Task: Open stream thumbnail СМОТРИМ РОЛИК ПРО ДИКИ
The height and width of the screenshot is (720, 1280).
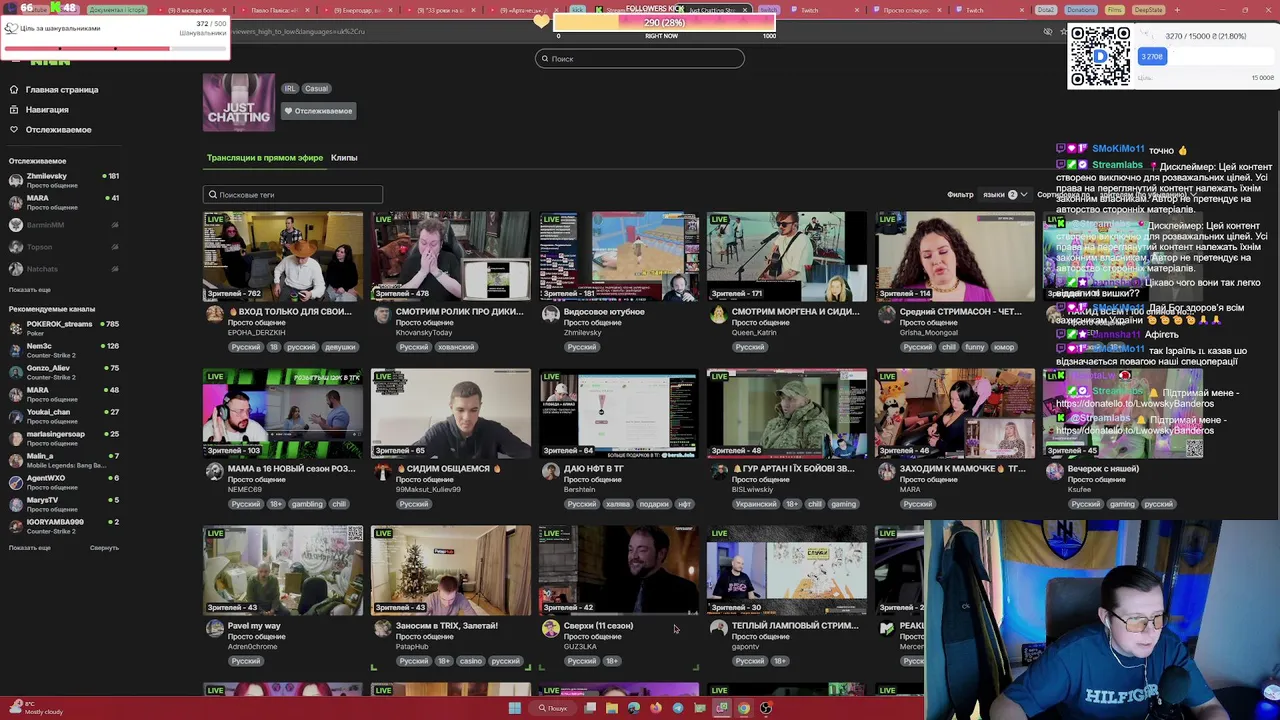Action: click(x=451, y=256)
